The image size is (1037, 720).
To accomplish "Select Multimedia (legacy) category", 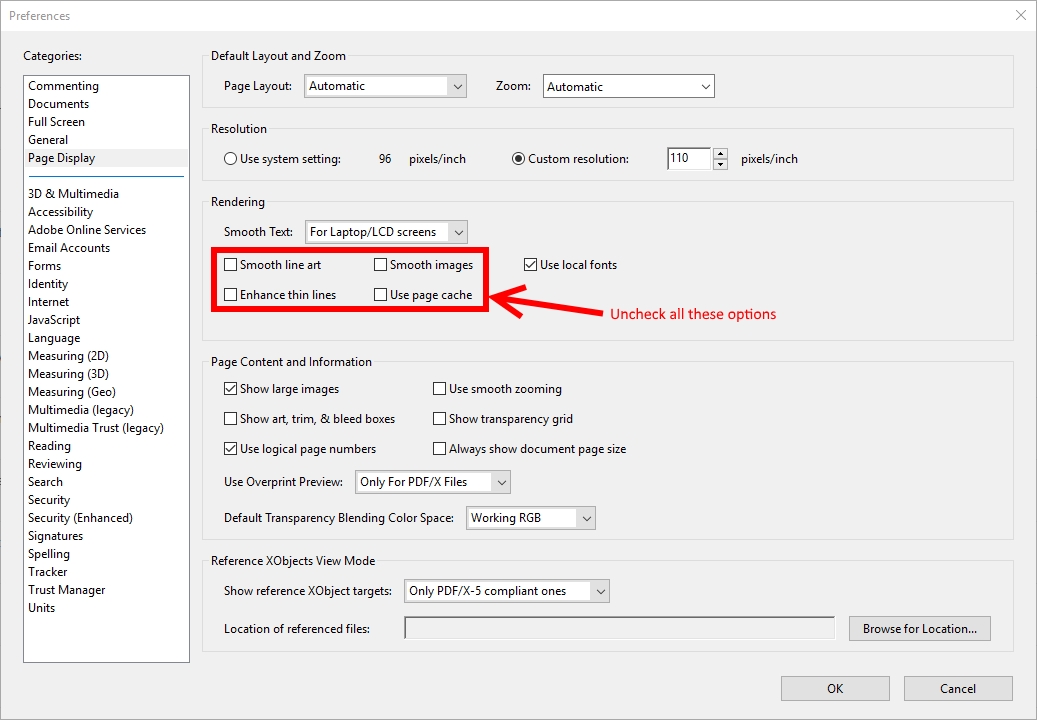I will point(81,410).
